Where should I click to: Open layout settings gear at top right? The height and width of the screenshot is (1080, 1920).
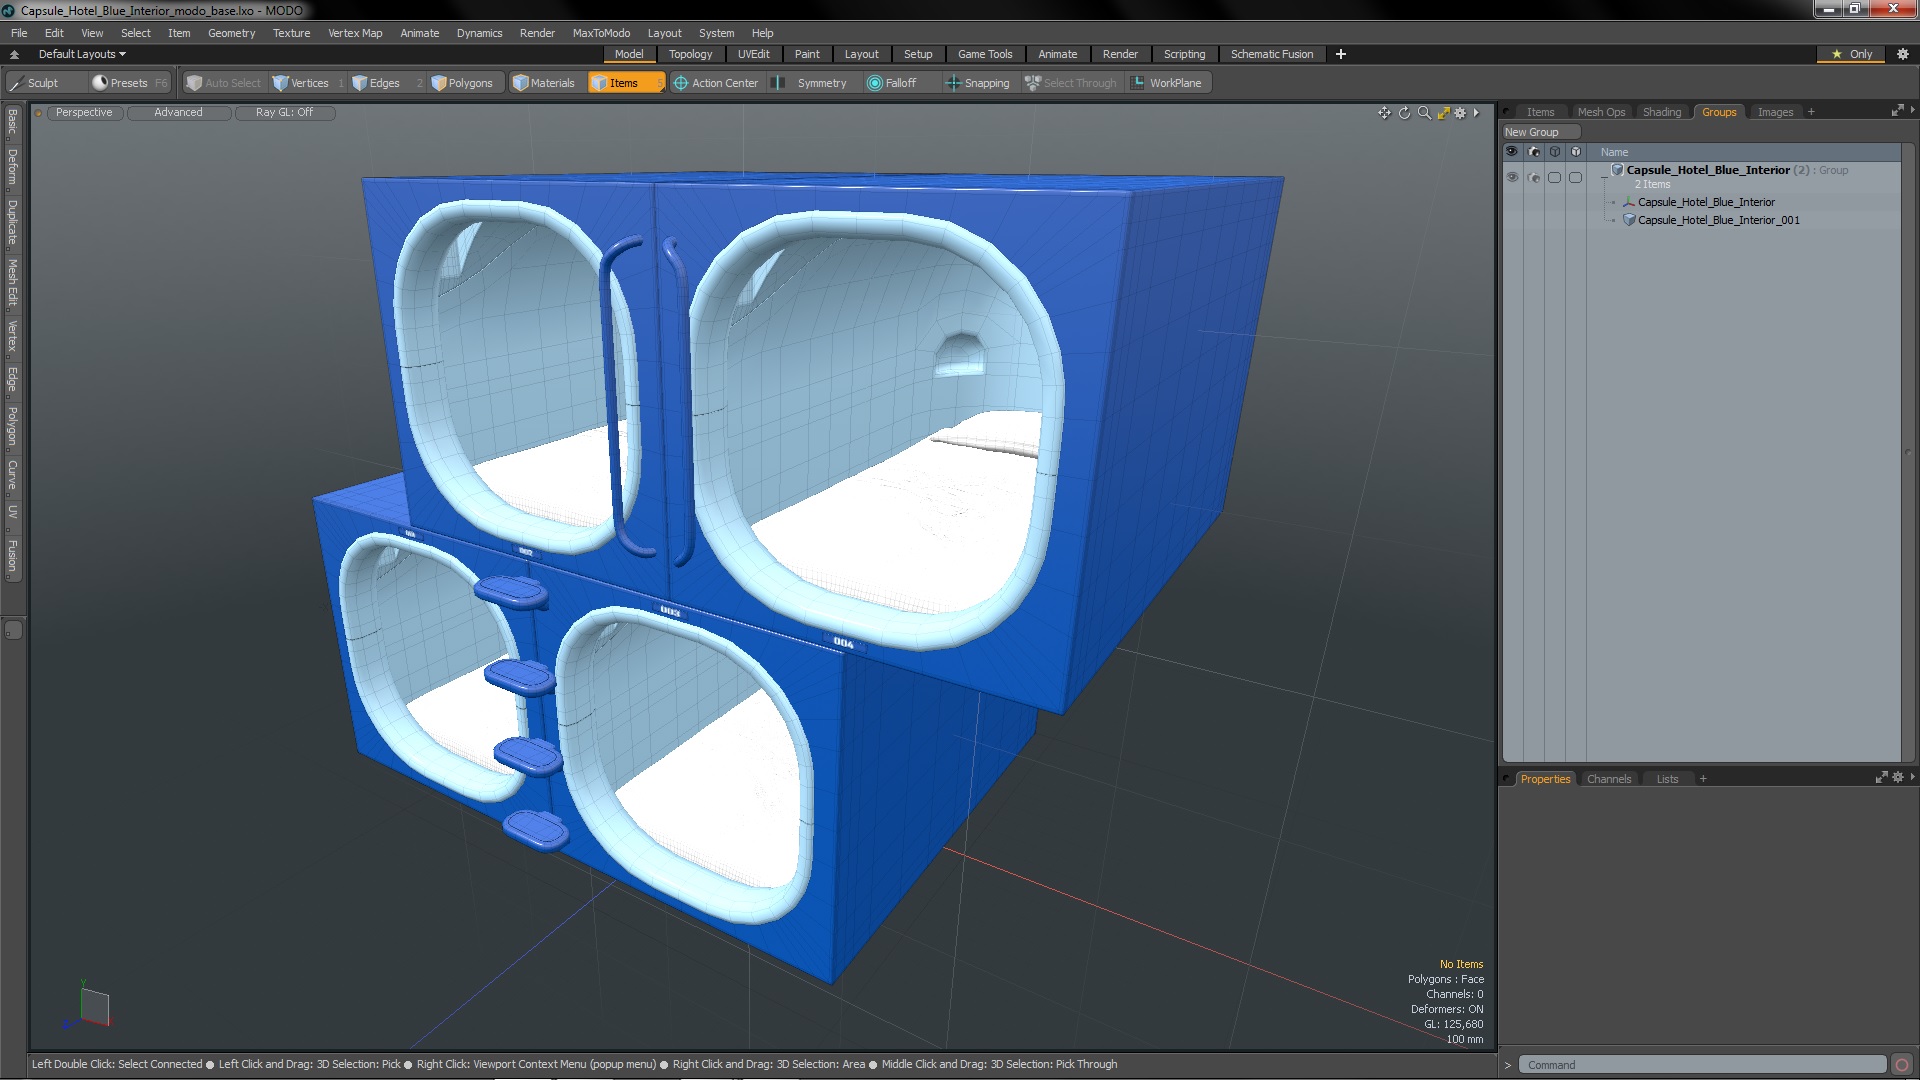coord(1902,54)
